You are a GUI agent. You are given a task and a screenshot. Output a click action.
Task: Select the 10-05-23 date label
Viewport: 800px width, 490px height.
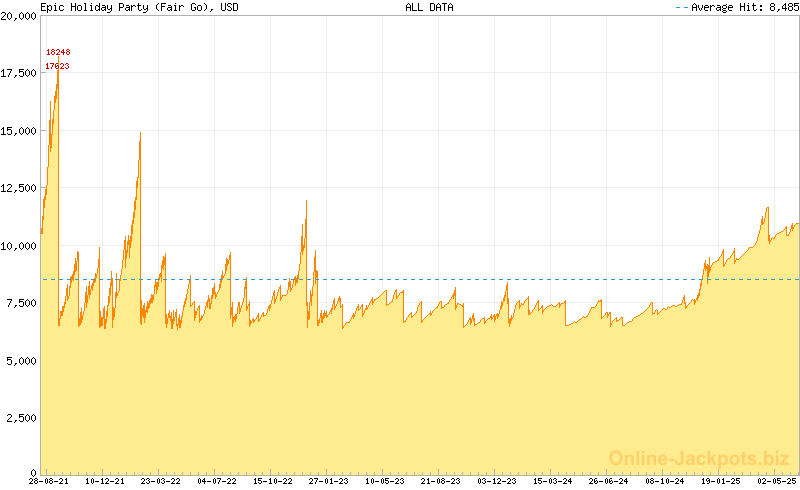tap(383, 481)
